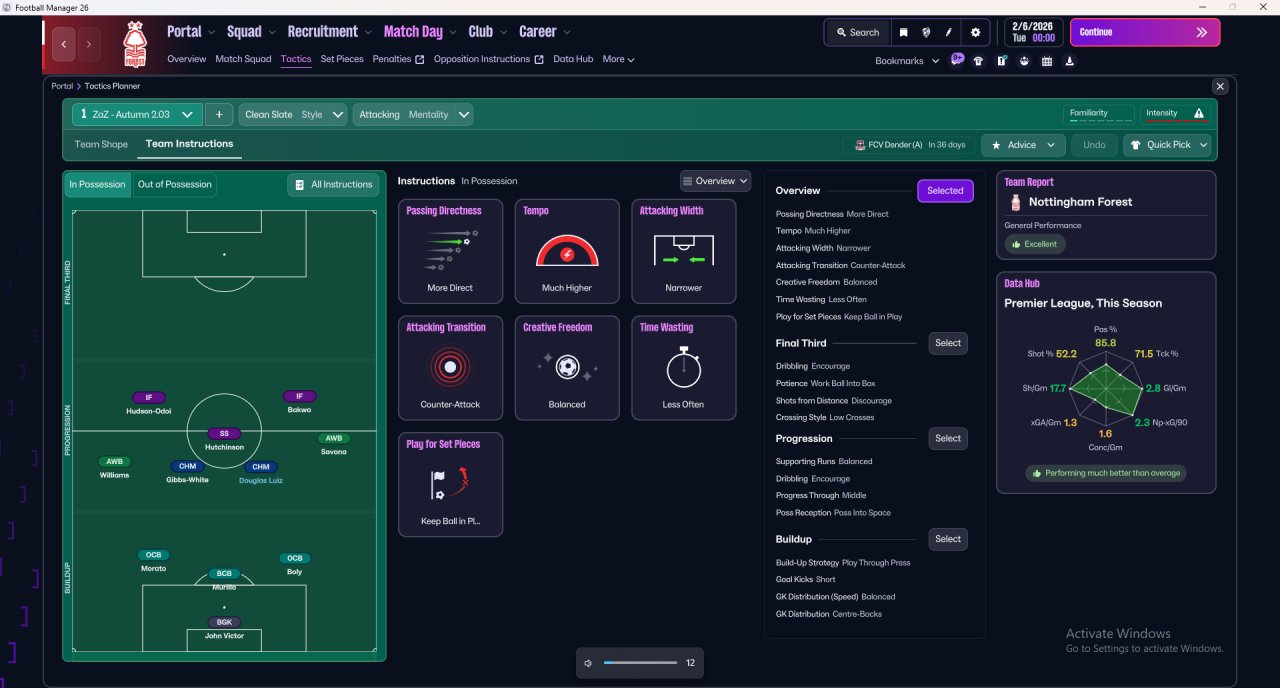Click the volume speaker icon

tap(589, 663)
